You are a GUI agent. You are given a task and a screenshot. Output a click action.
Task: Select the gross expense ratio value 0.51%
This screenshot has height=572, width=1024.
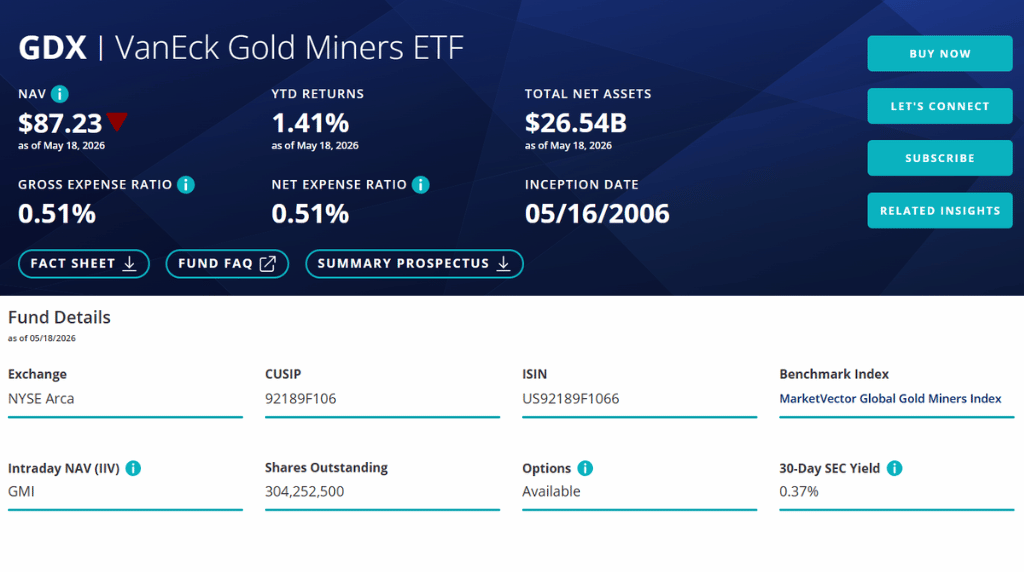point(57,214)
